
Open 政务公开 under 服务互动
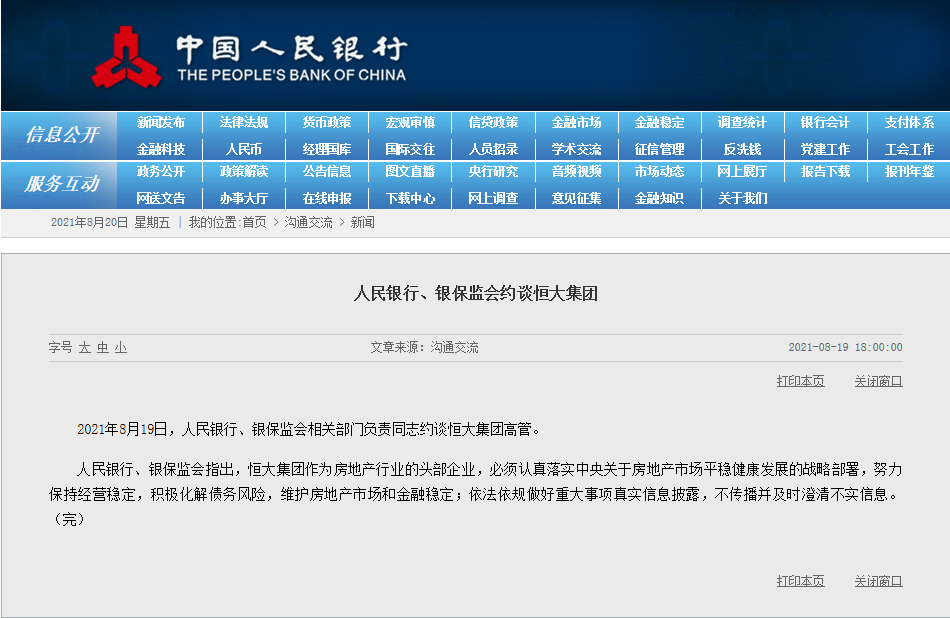(161, 171)
